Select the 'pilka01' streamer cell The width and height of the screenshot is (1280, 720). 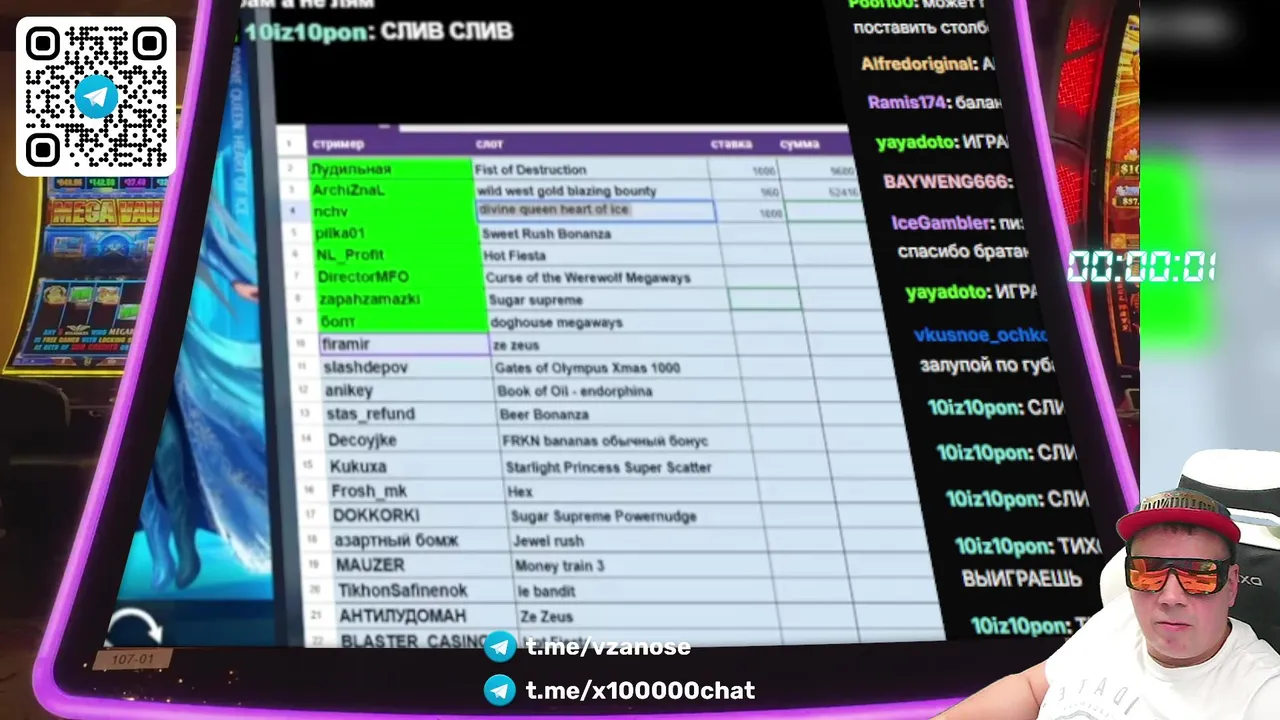click(x=396, y=233)
